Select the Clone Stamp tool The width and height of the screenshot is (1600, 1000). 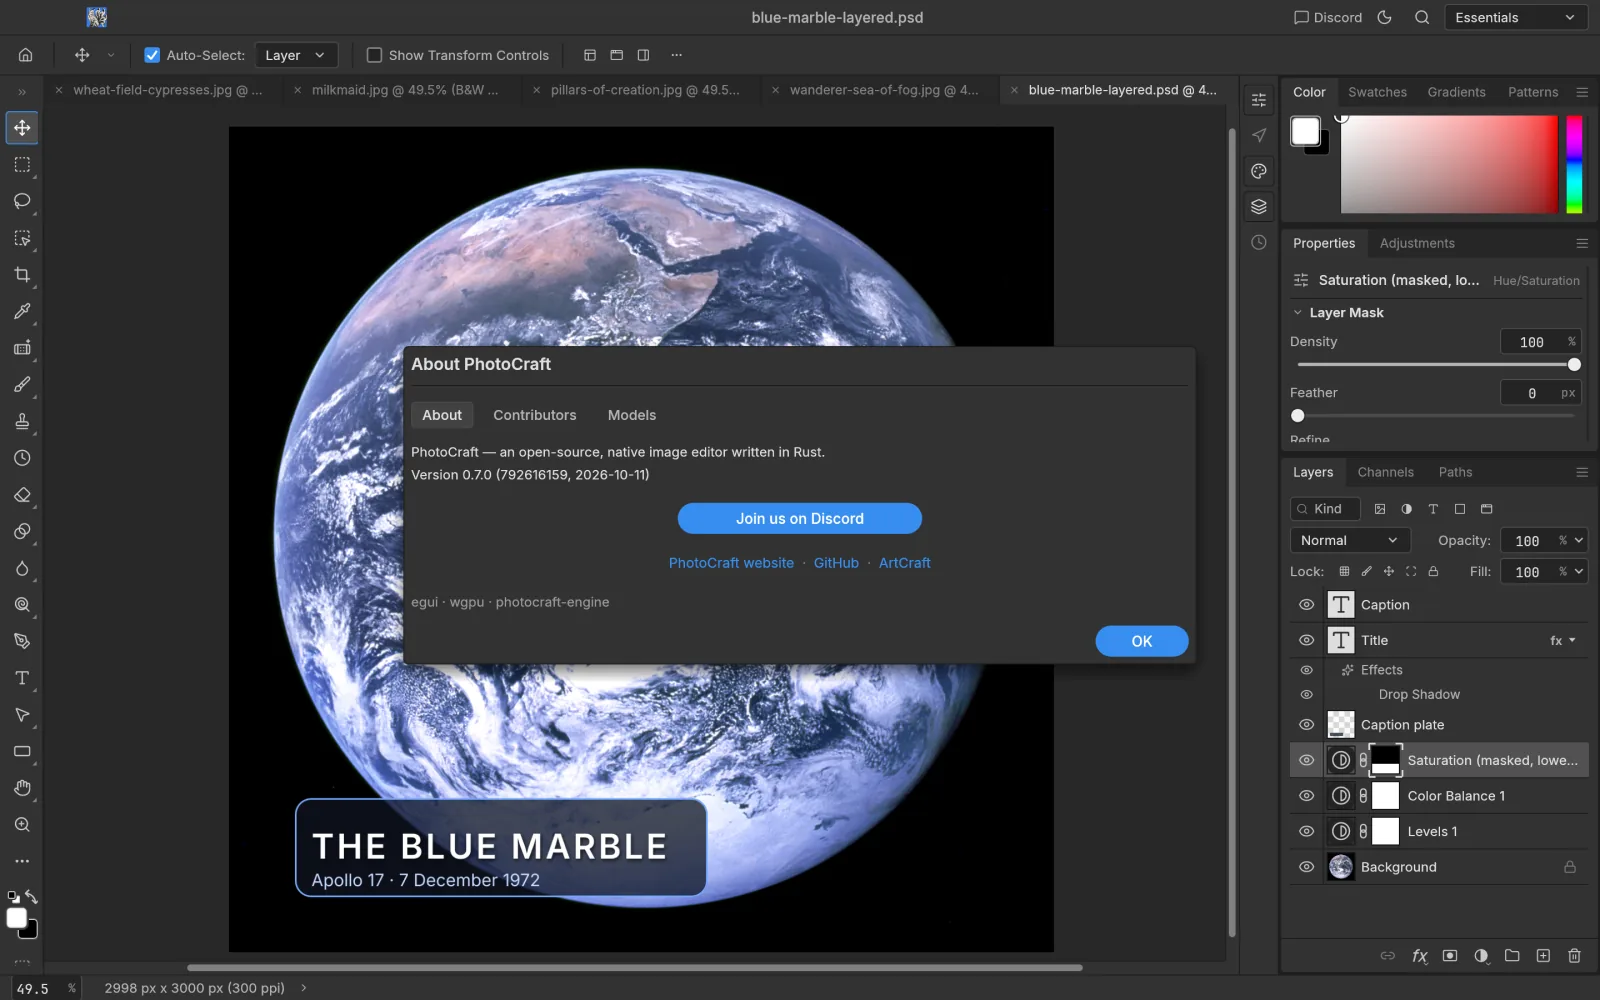pos(22,421)
